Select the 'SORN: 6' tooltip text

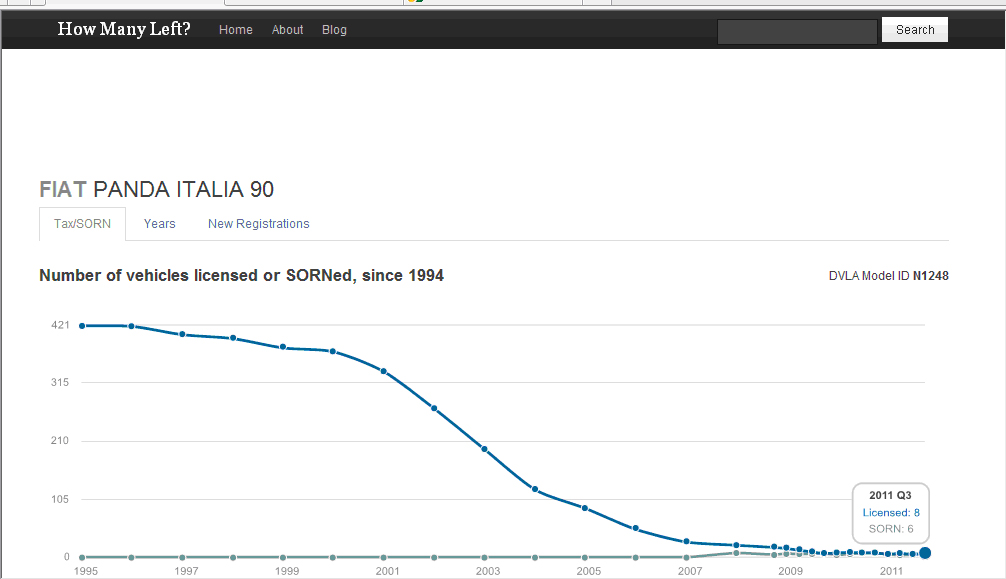point(891,529)
